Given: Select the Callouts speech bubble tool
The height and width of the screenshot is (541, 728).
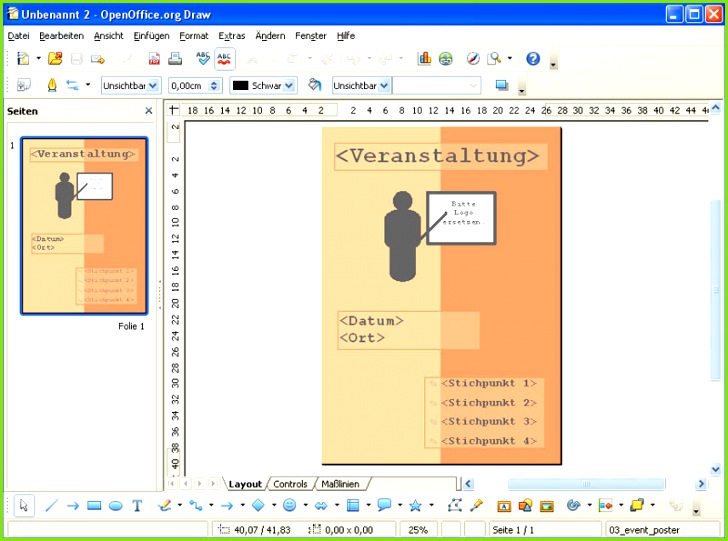Looking at the screenshot, I should tap(384, 505).
